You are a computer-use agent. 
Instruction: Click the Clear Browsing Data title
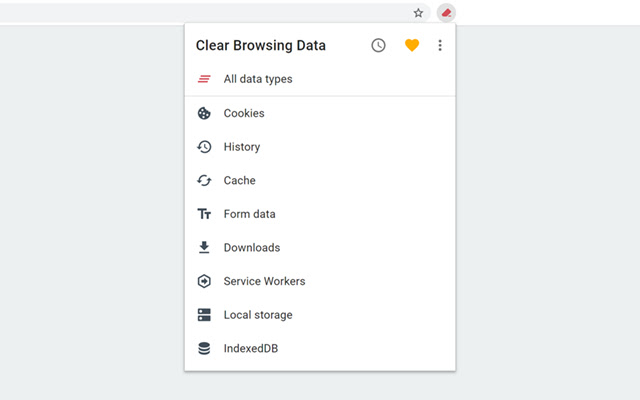click(261, 45)
